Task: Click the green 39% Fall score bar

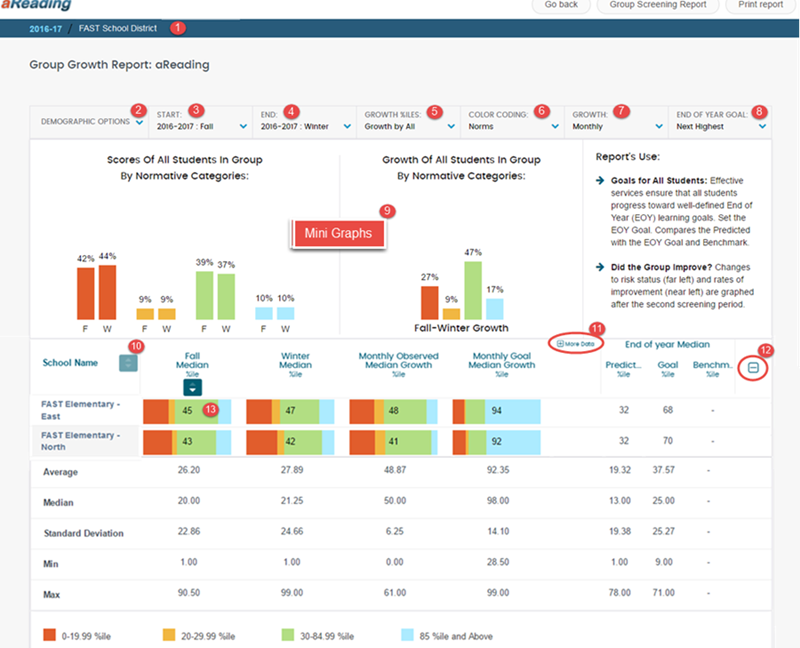Action: coord(205,295)
